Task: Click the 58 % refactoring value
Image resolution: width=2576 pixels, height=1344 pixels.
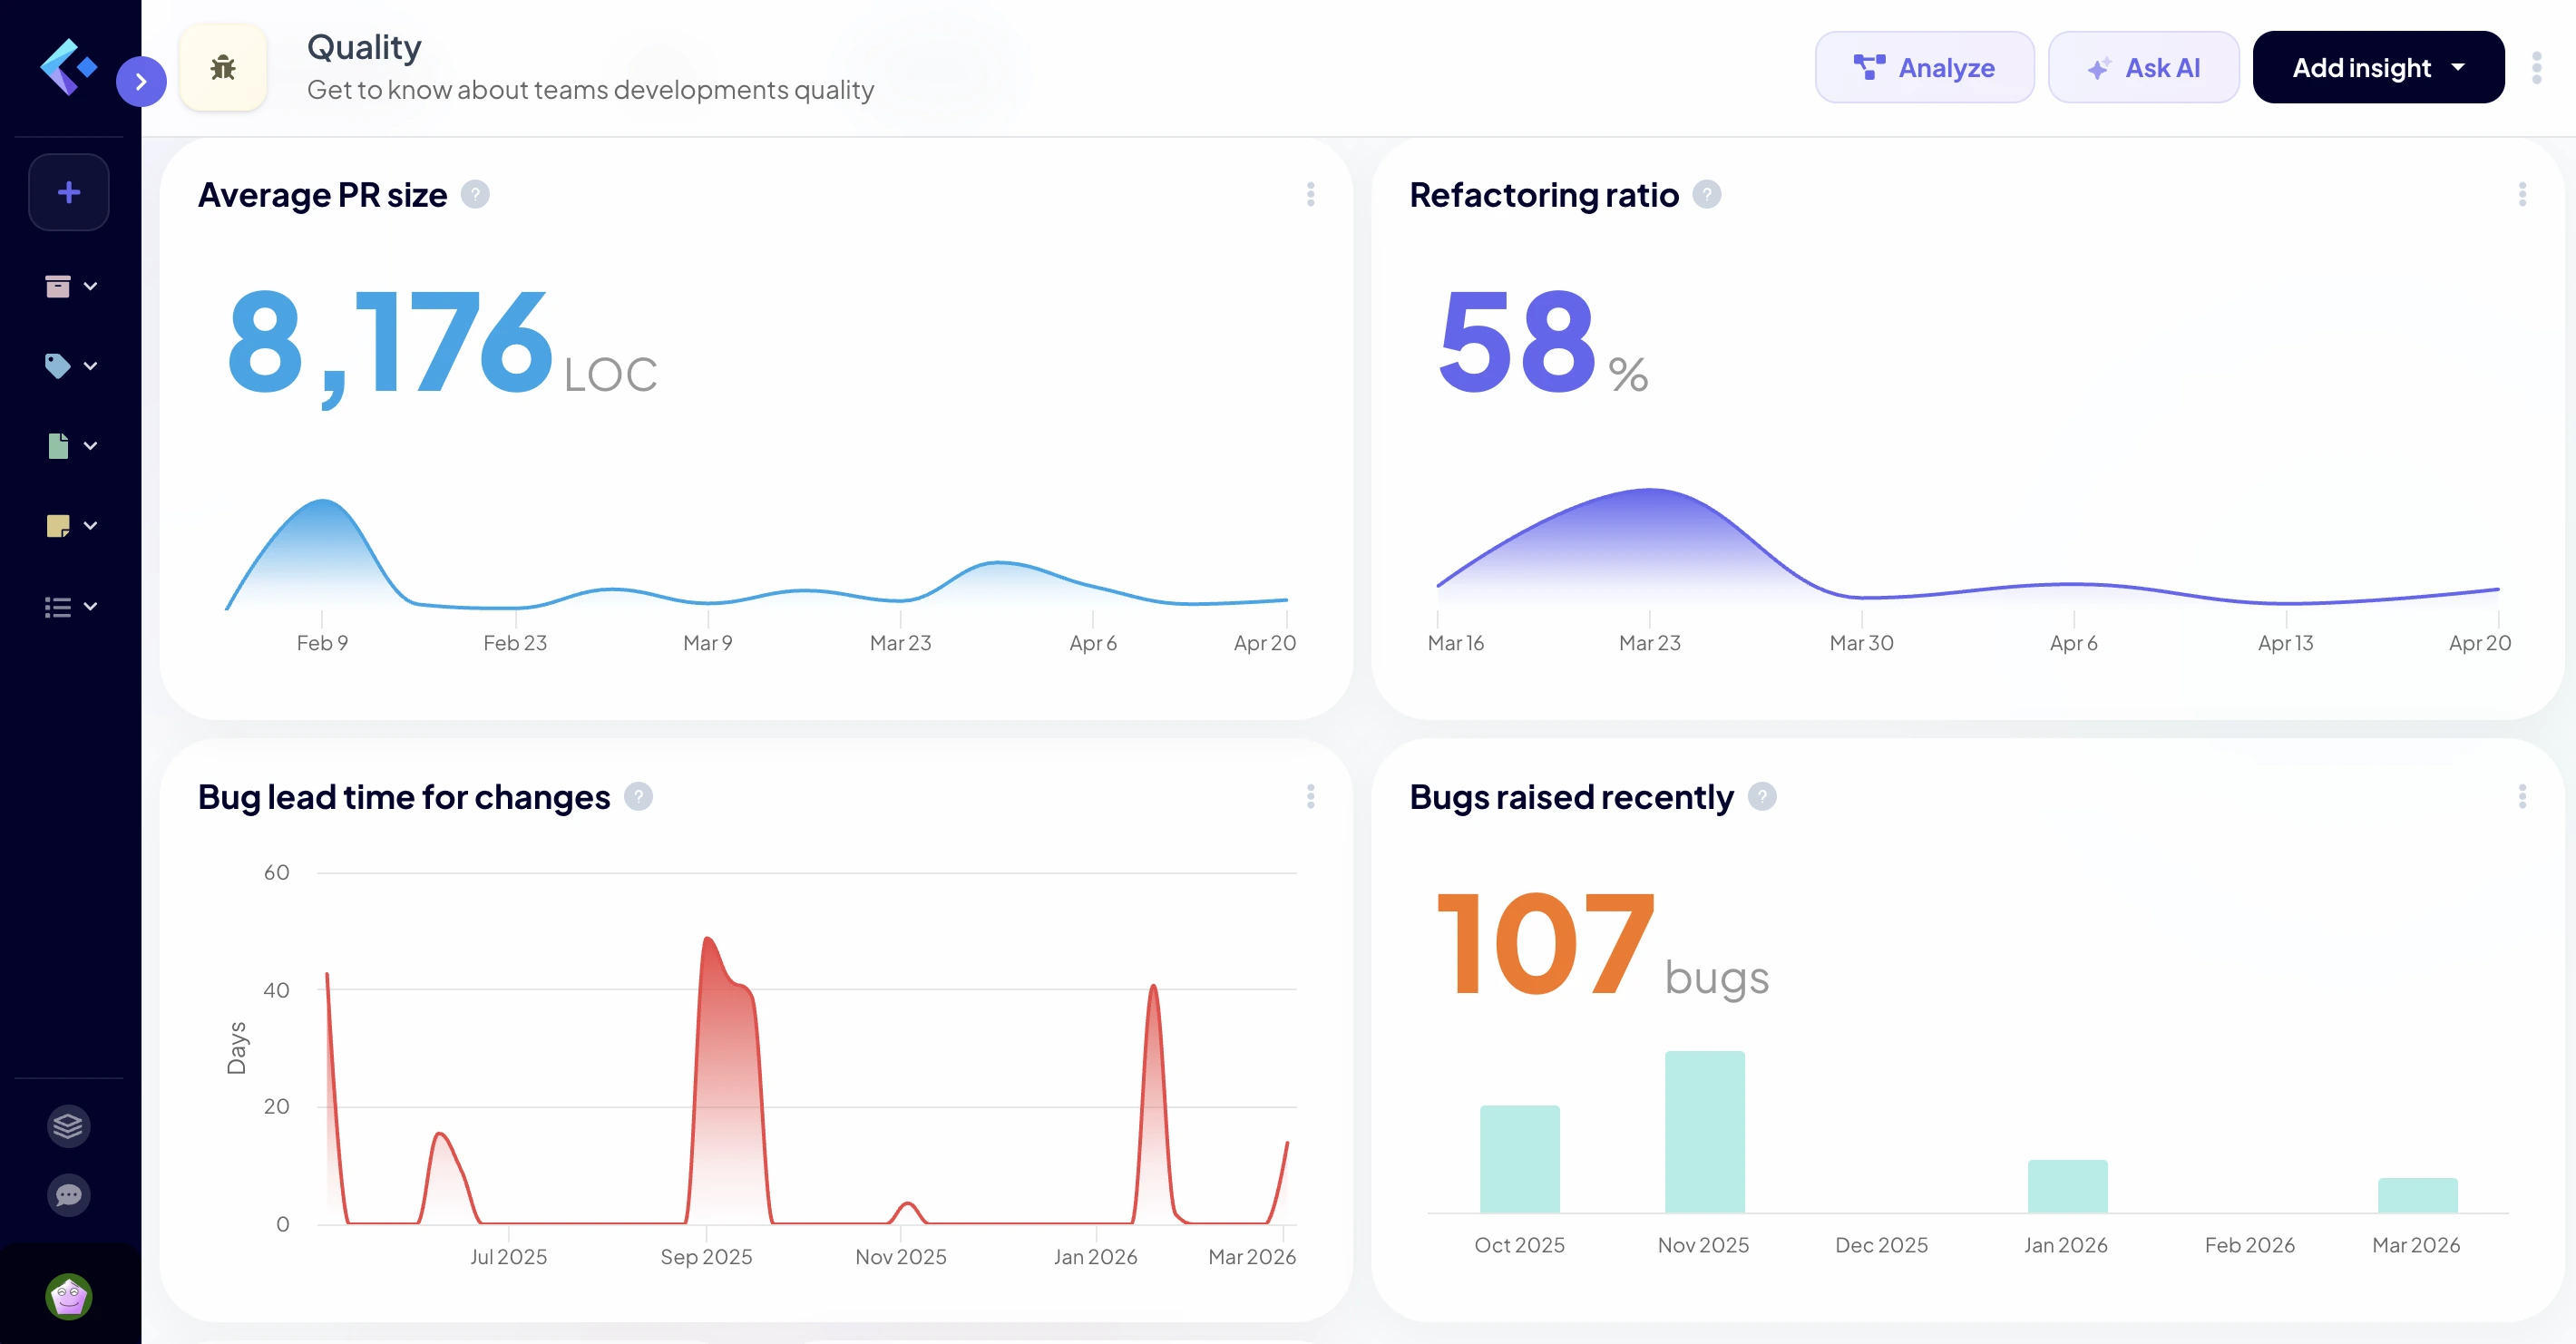Action: 1542,342
